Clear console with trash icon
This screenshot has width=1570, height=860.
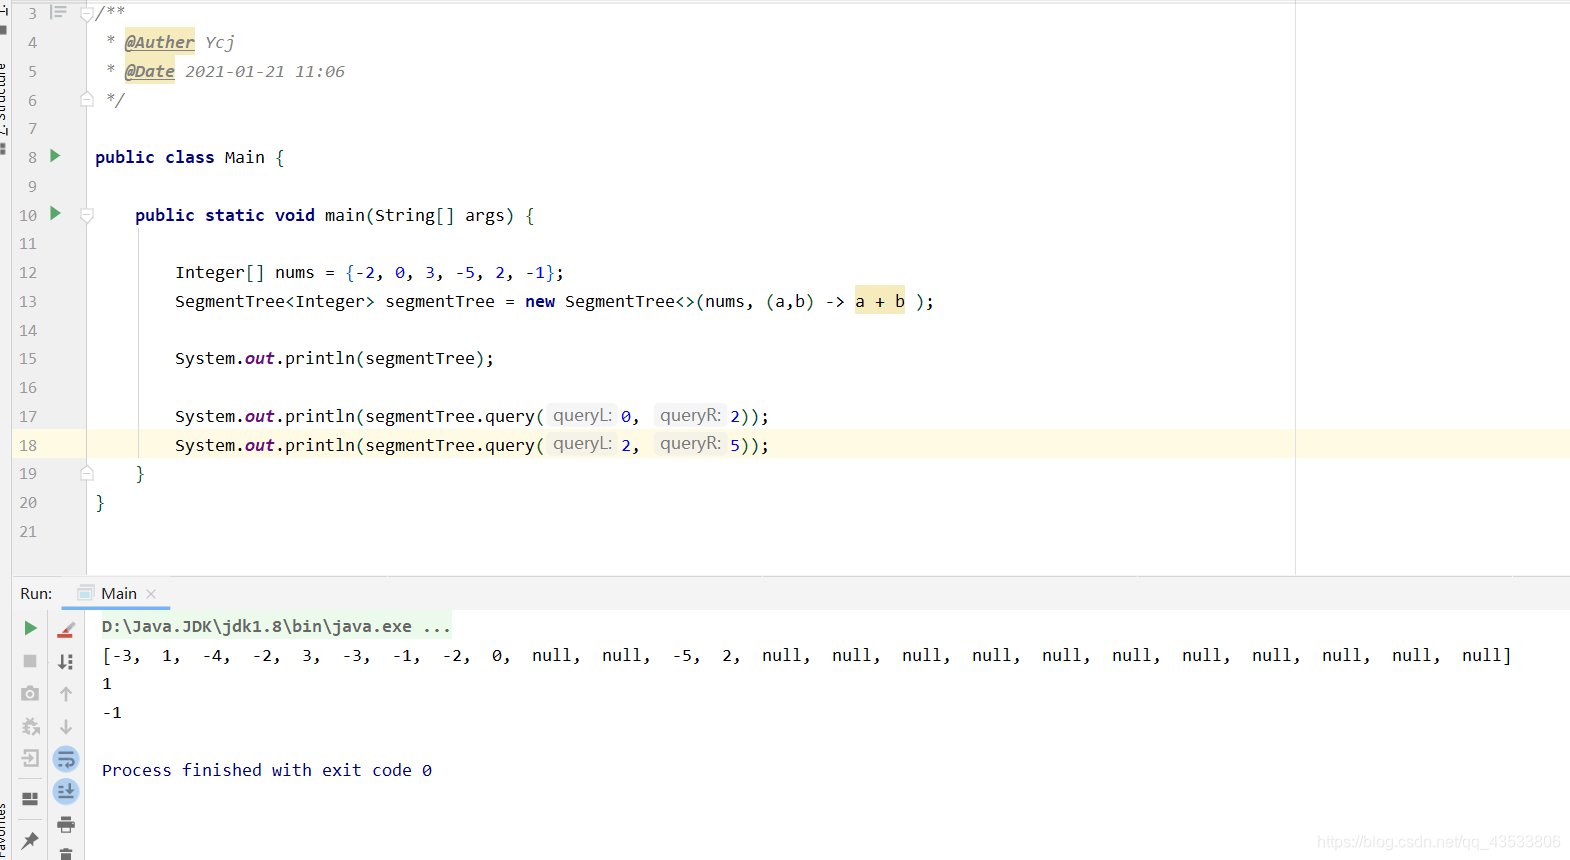(x=66, y=854)
